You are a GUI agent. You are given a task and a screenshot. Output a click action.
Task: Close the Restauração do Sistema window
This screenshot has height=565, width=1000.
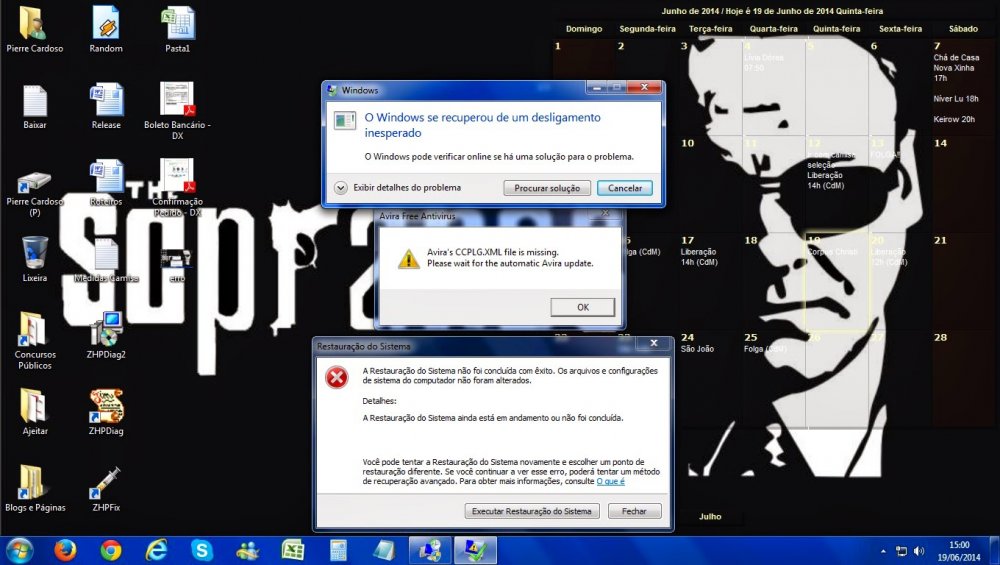tap(654, 344)
